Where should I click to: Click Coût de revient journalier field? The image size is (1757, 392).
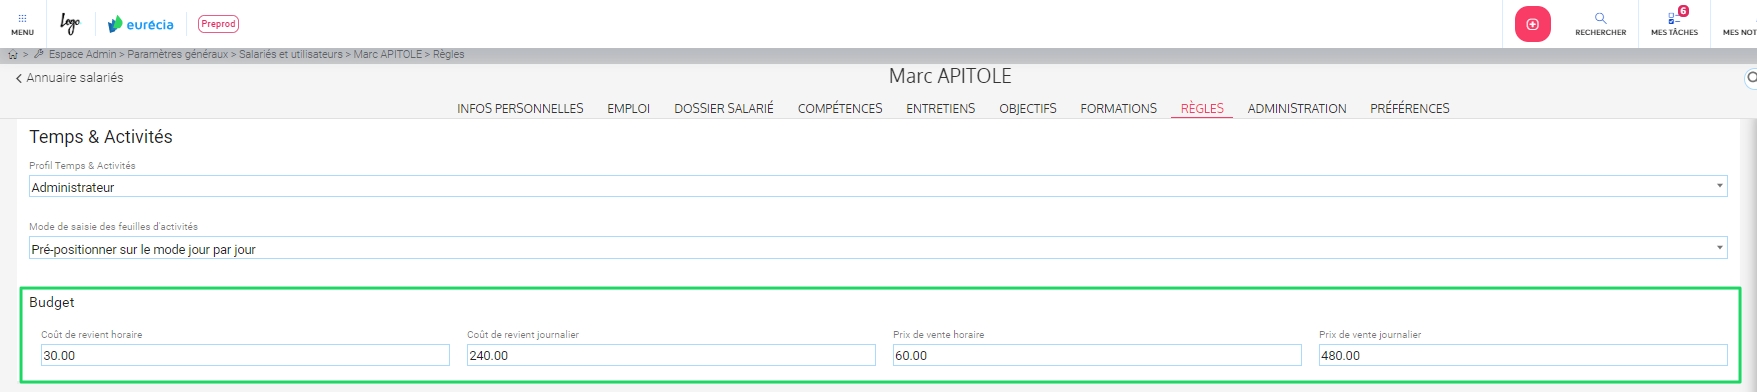coord(671,355)
